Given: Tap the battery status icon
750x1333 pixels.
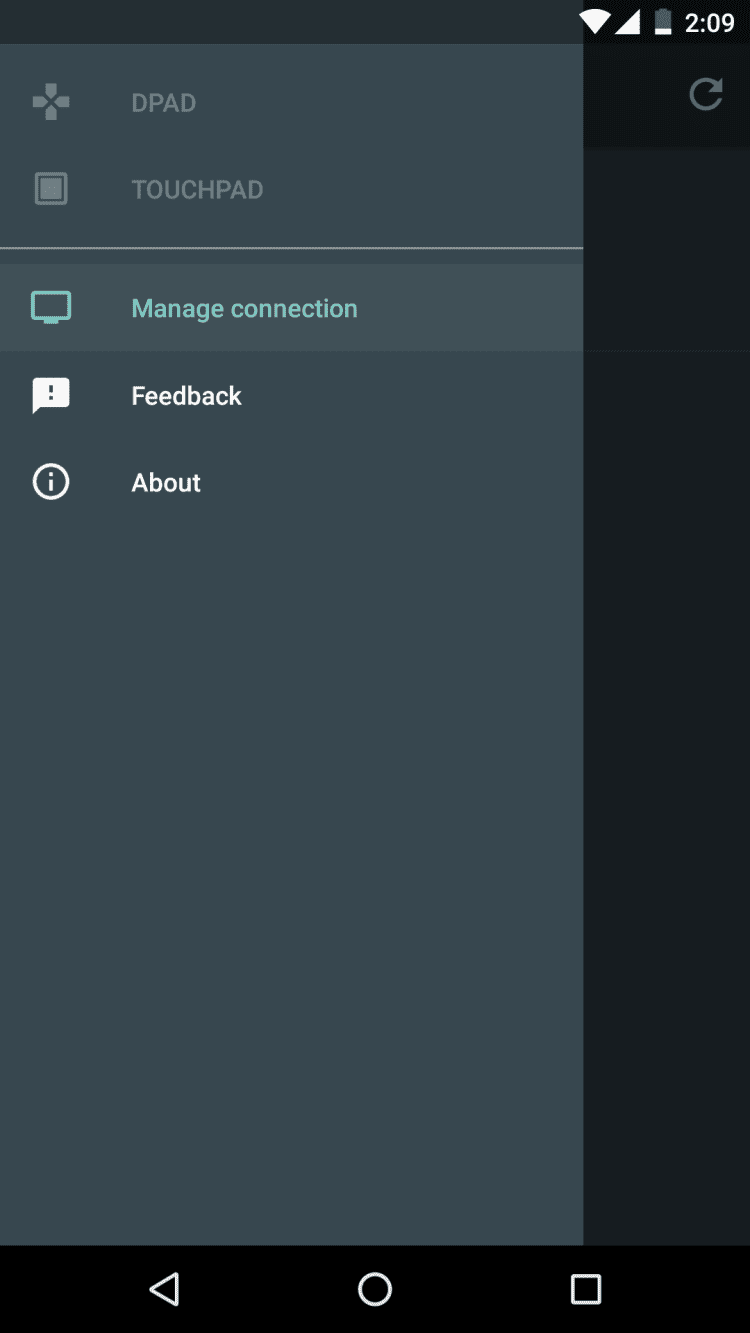Looking at the screenshot, I should 662,22.
